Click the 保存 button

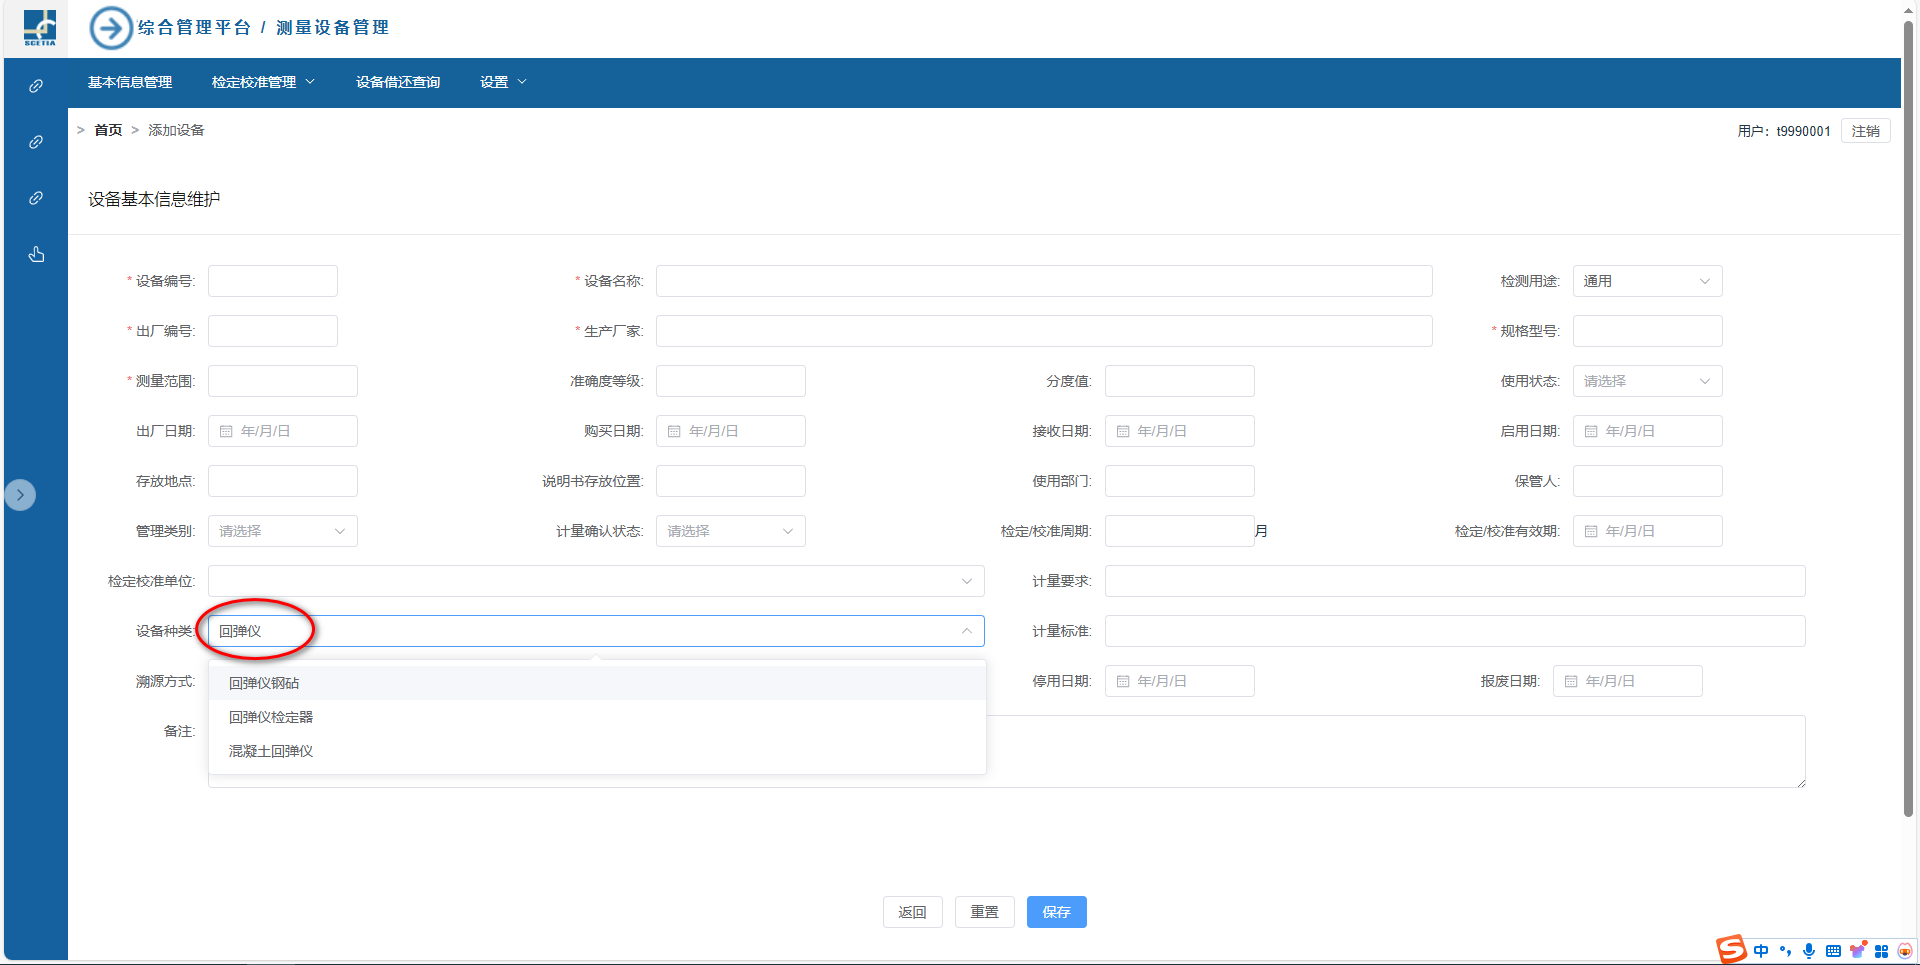1056,912
